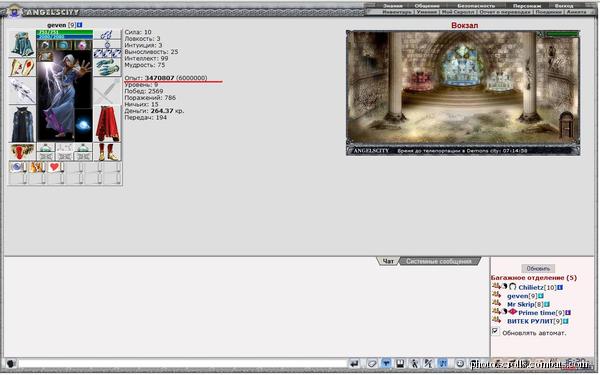
Task: Select the red heart item in inventory slots
Action: 55,167
